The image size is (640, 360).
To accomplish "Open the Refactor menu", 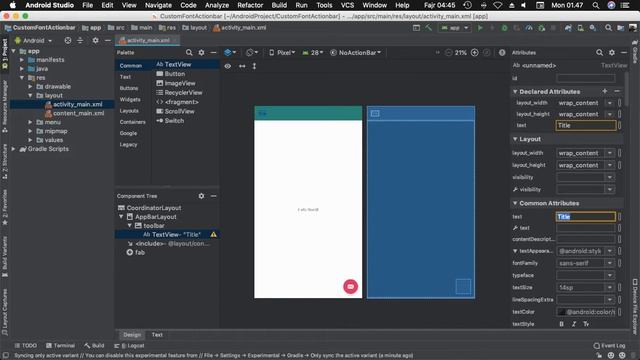I will click(250, 5).
